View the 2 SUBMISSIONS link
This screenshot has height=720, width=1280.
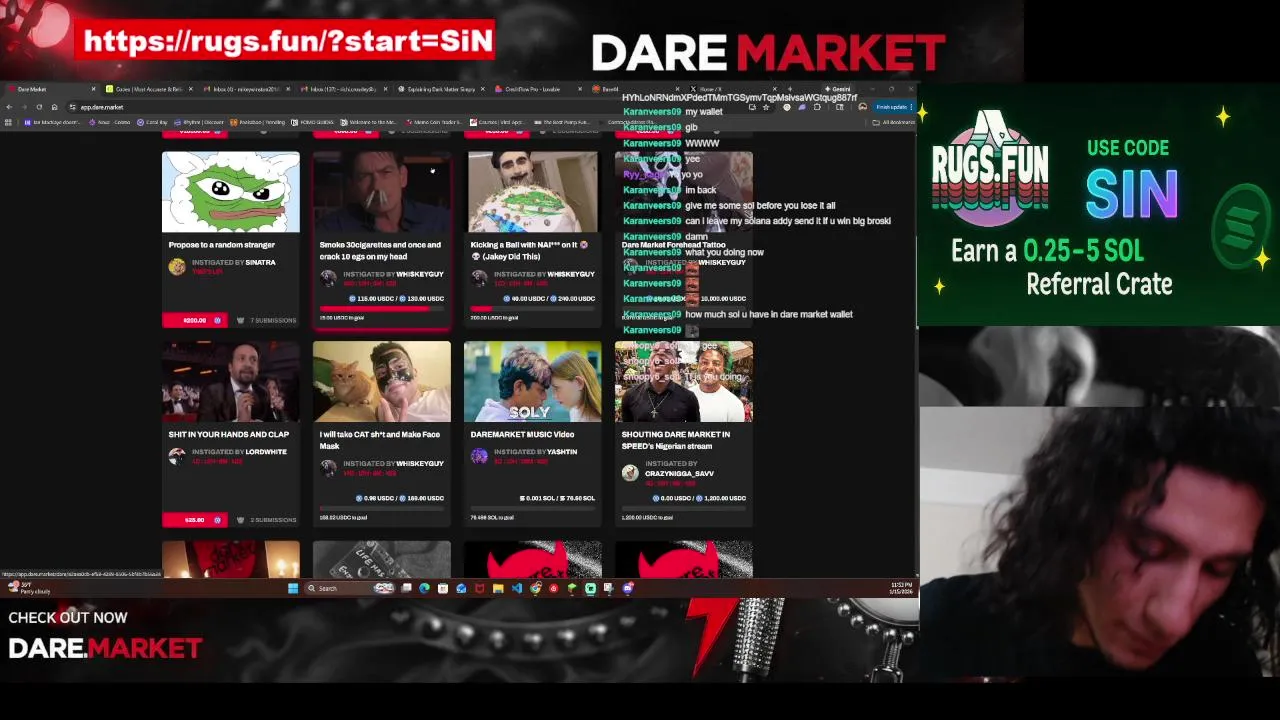[x=266, y=520]
